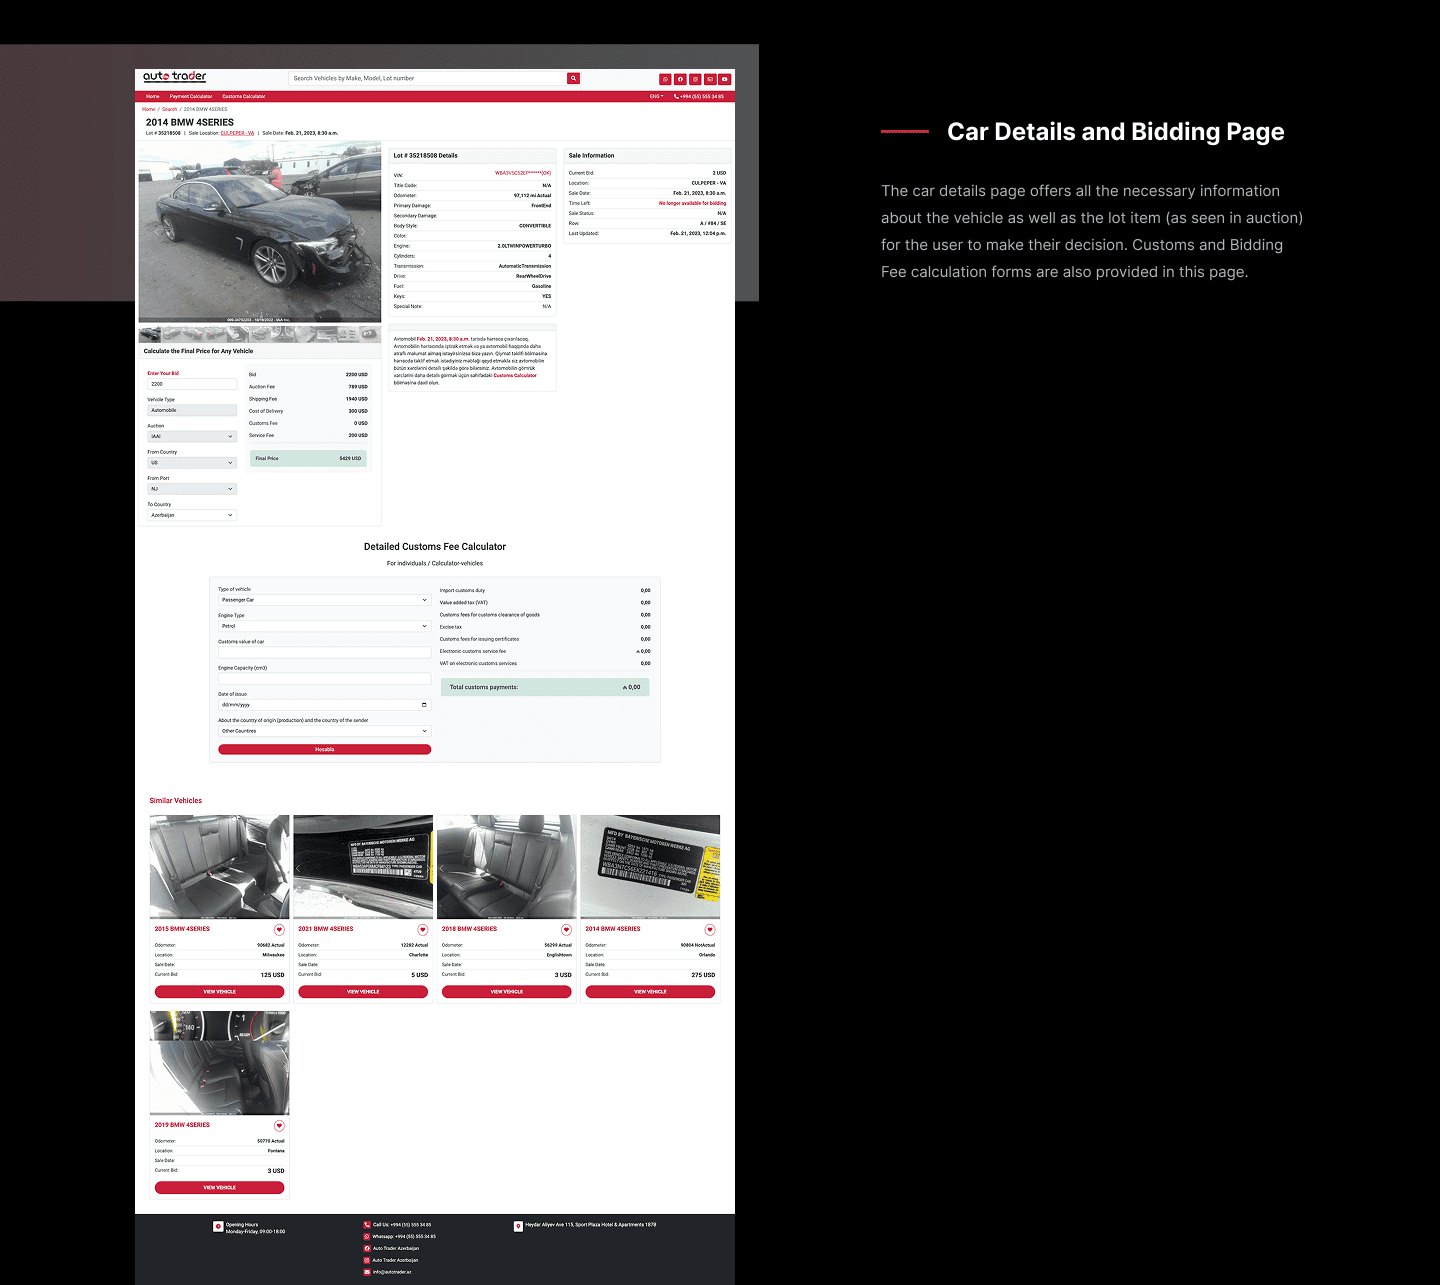Click the red search magnifier button
This screenshot has width=1440, height=1285.
pos(573,78)
